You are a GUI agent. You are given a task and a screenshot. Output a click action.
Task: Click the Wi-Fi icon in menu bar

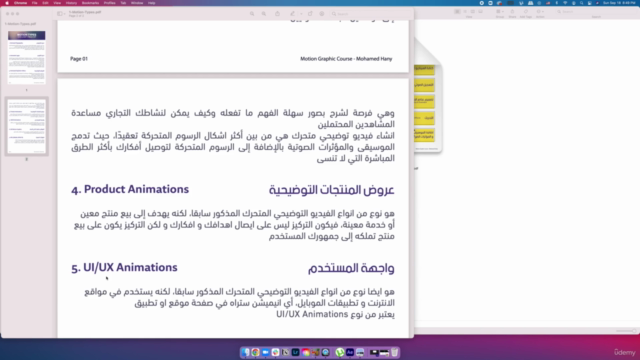565,3
